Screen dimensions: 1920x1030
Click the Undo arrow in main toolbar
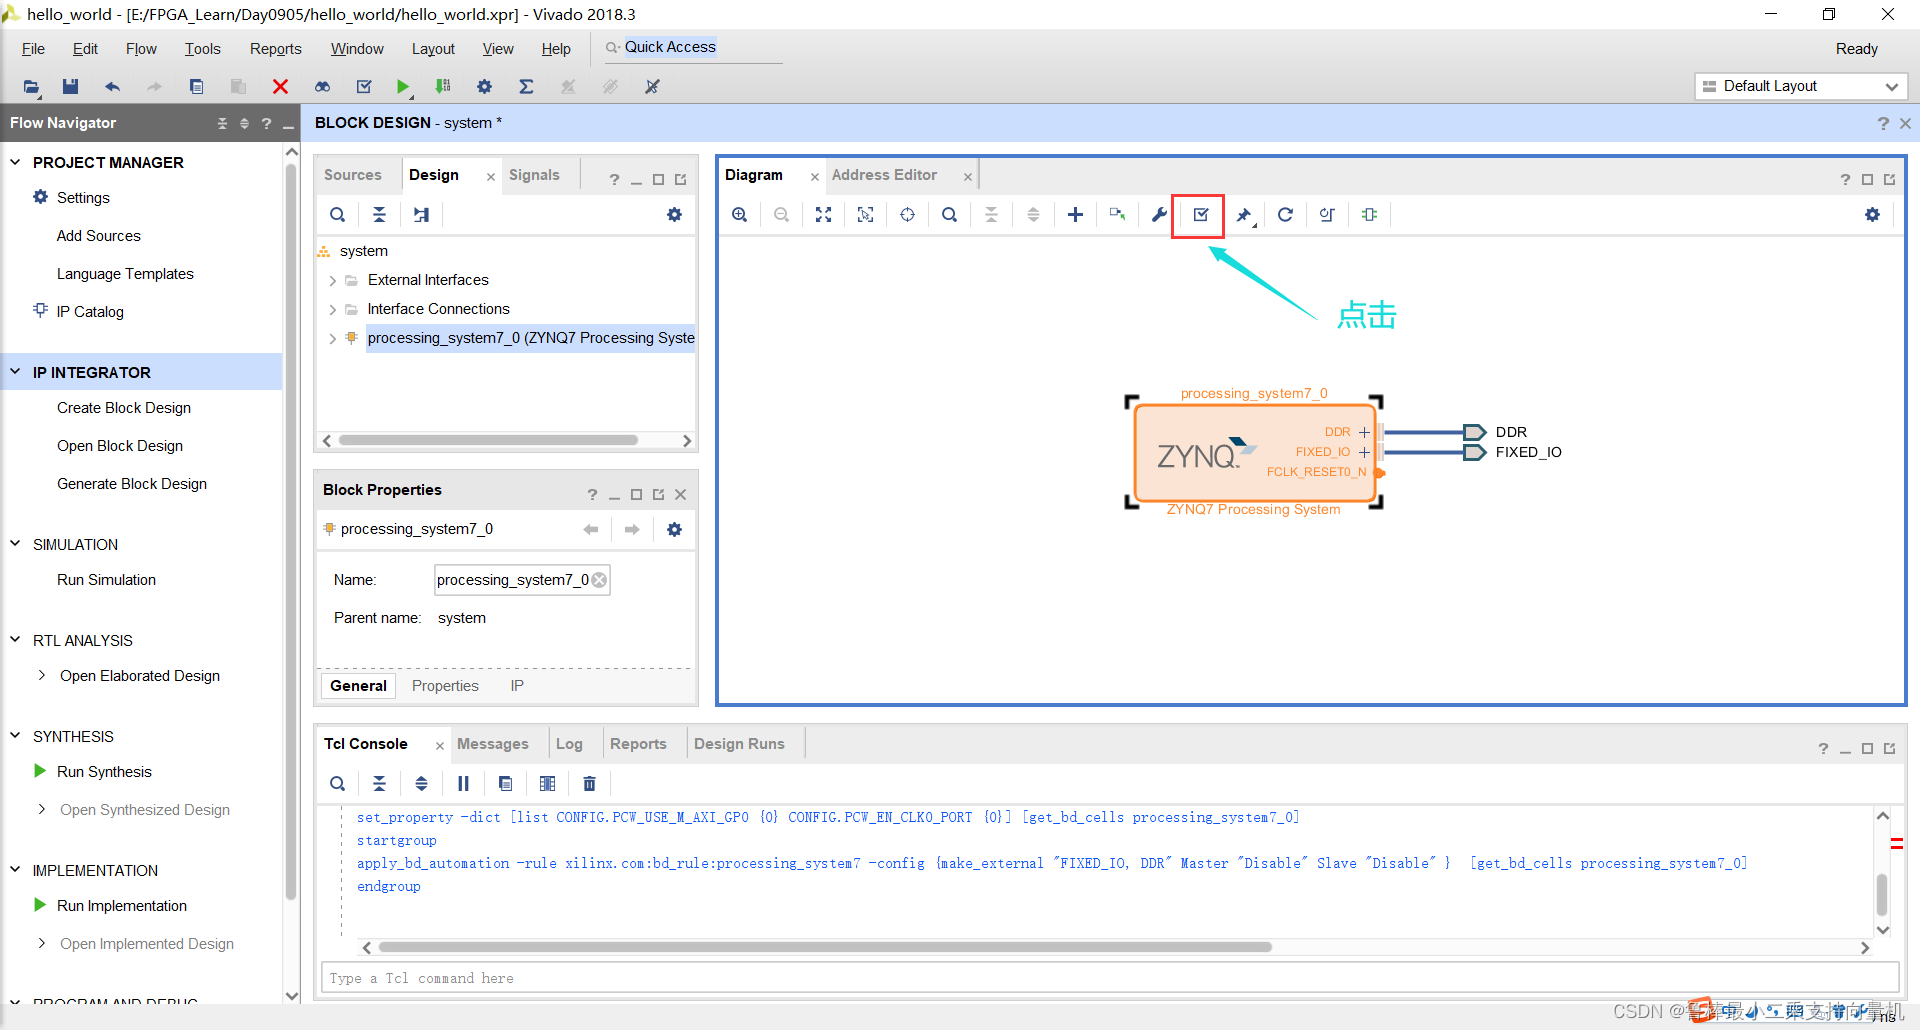112,87
